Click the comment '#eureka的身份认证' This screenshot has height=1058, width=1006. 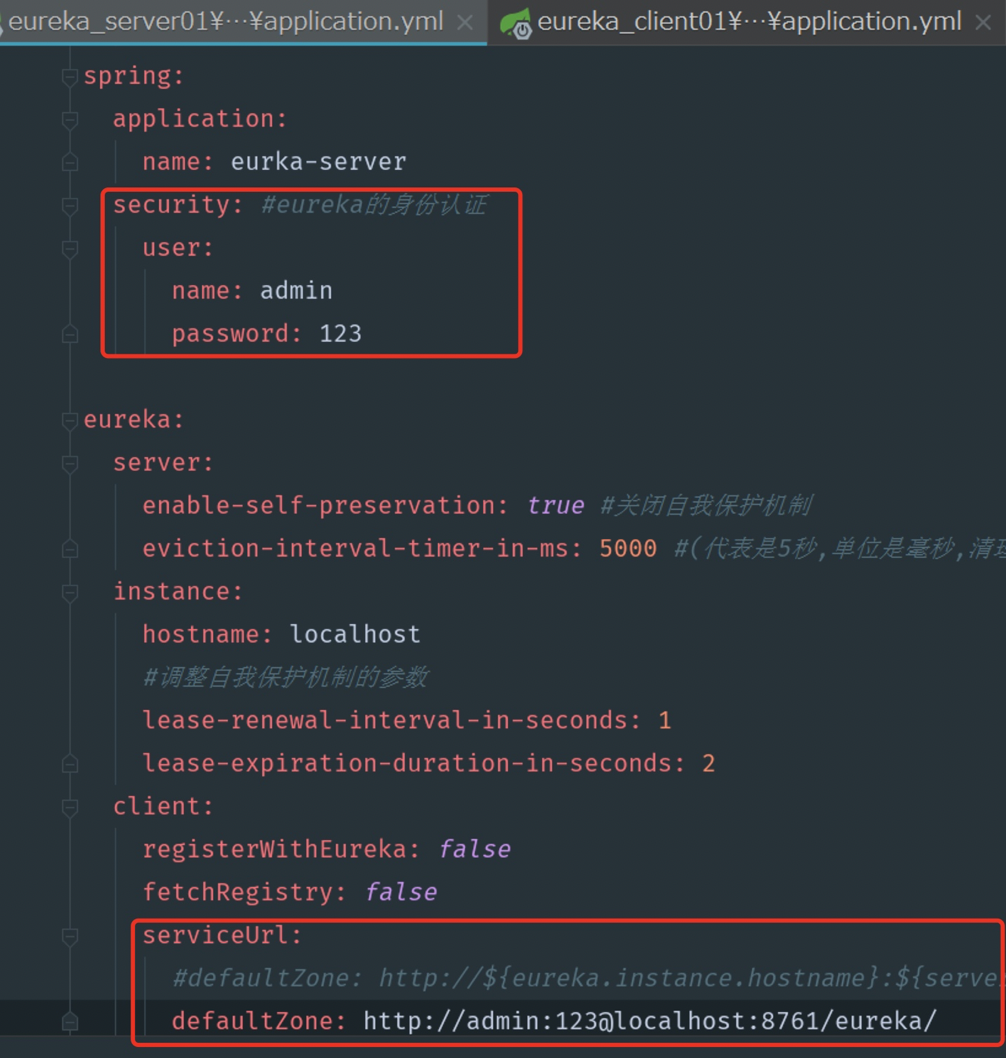374,204
